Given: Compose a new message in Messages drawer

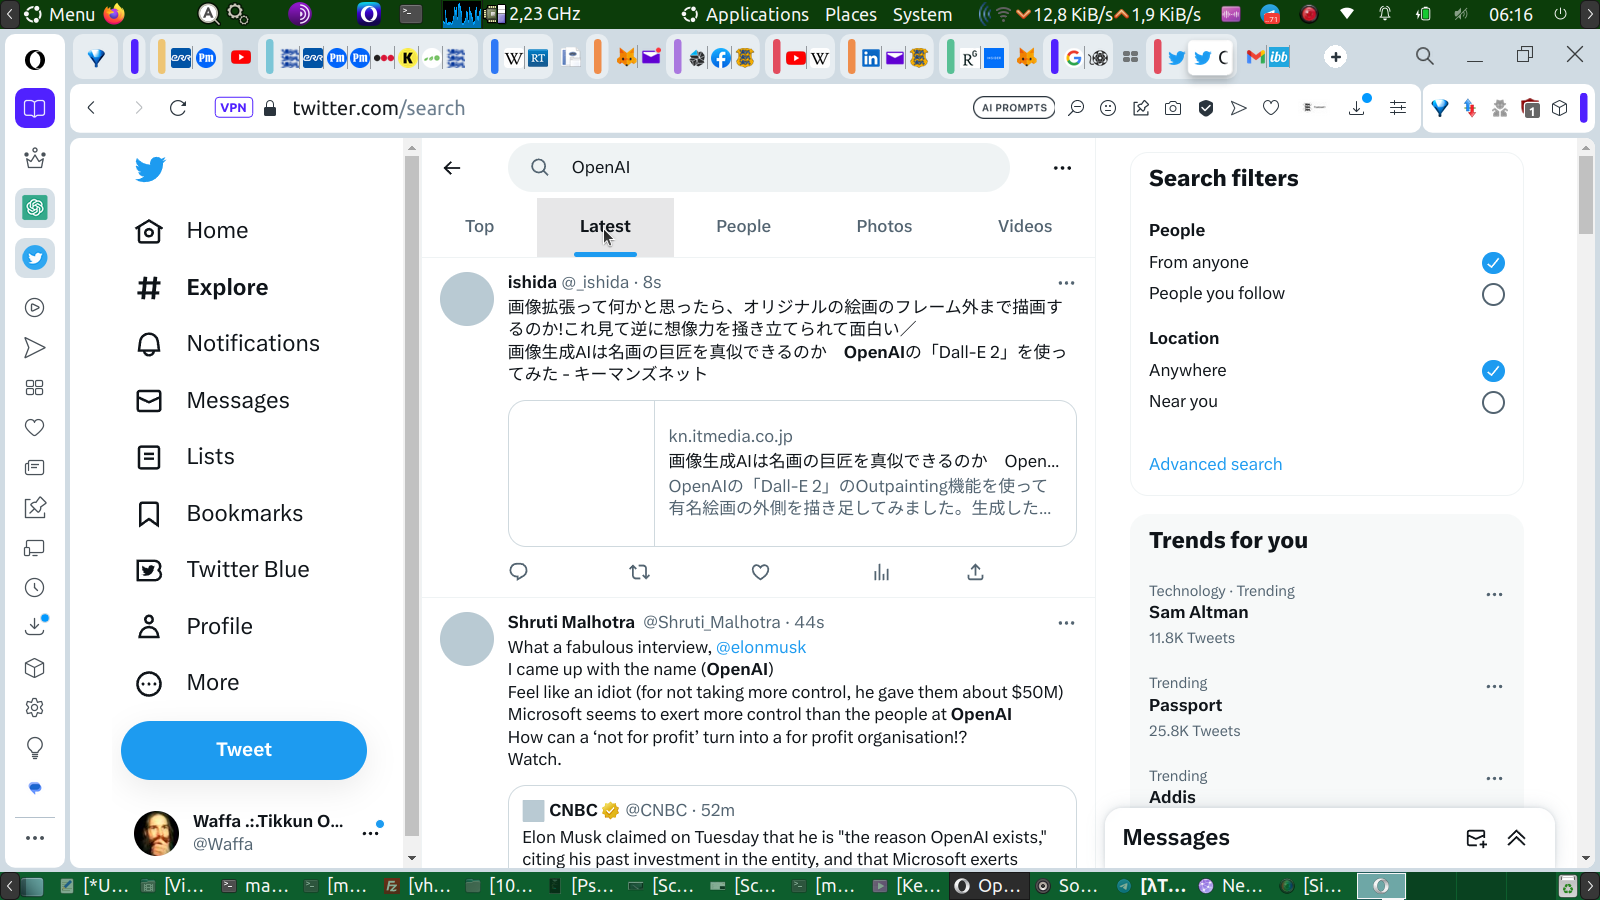Looking at the screenshot, I should 1476,838.
